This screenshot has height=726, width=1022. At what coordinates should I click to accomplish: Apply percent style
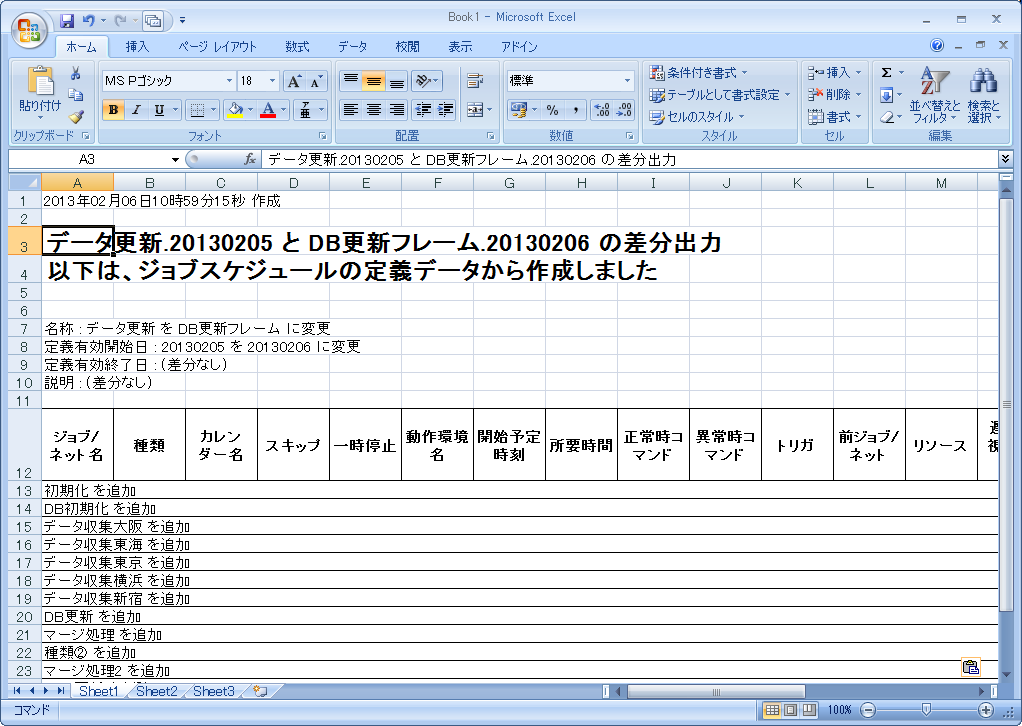(x=553, y=110)
